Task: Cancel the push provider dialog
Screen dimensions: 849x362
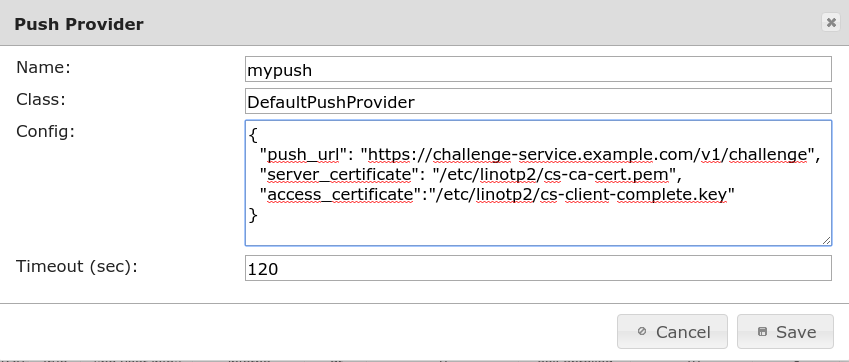Action: coord(672,332)
